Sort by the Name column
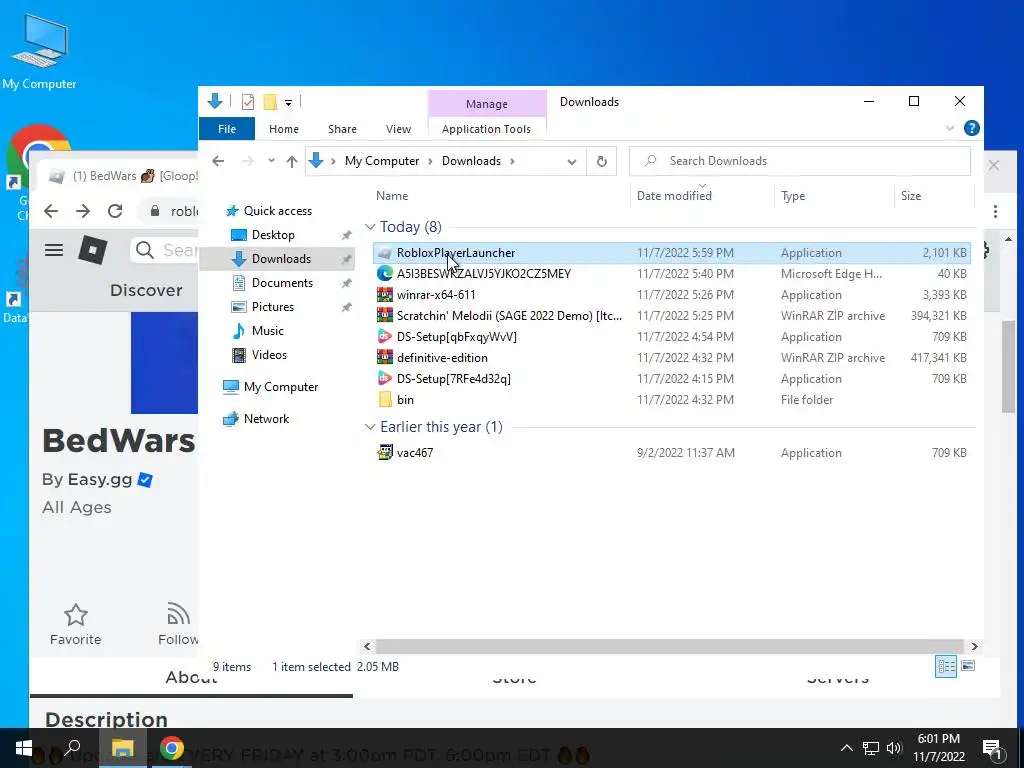 392,196
